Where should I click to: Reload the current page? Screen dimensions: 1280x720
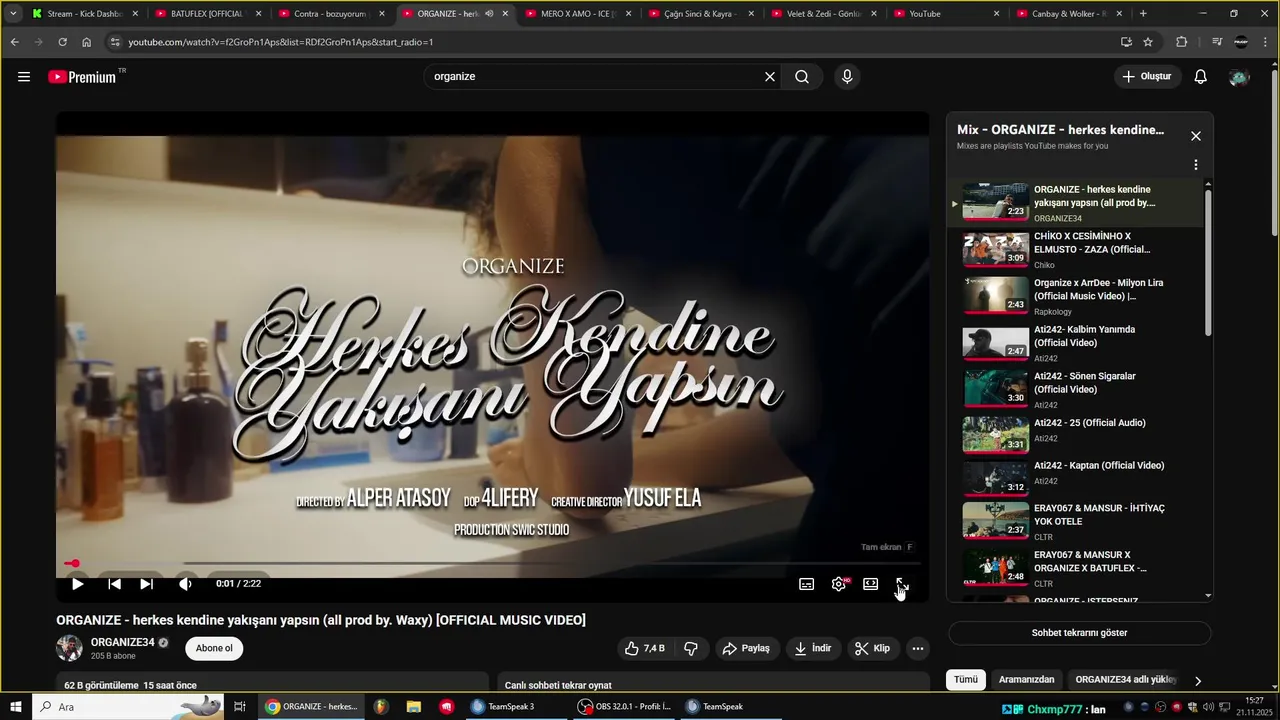(x=62, y=42)
